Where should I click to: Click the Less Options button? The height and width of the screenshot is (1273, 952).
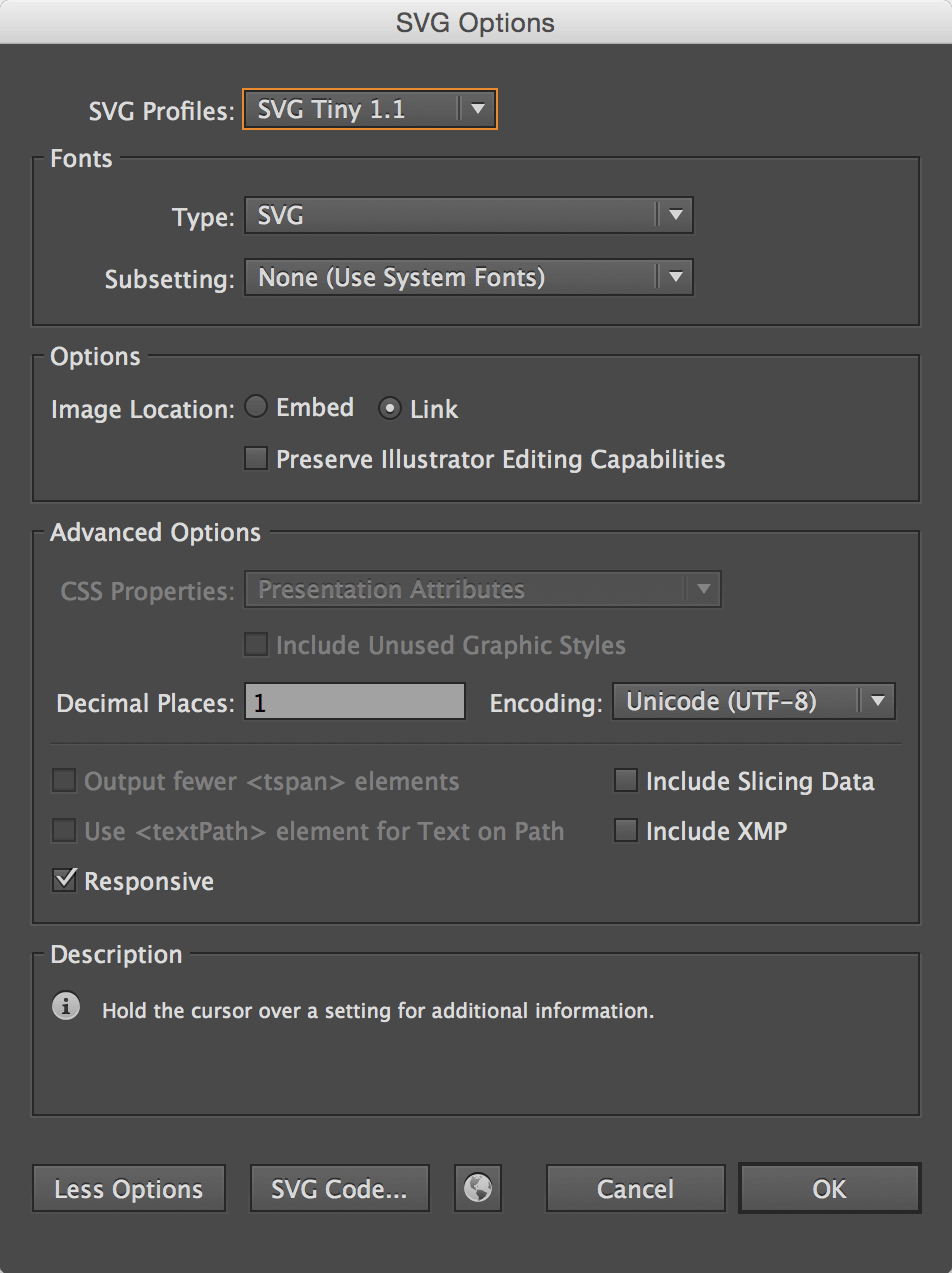pos(128,1188)
